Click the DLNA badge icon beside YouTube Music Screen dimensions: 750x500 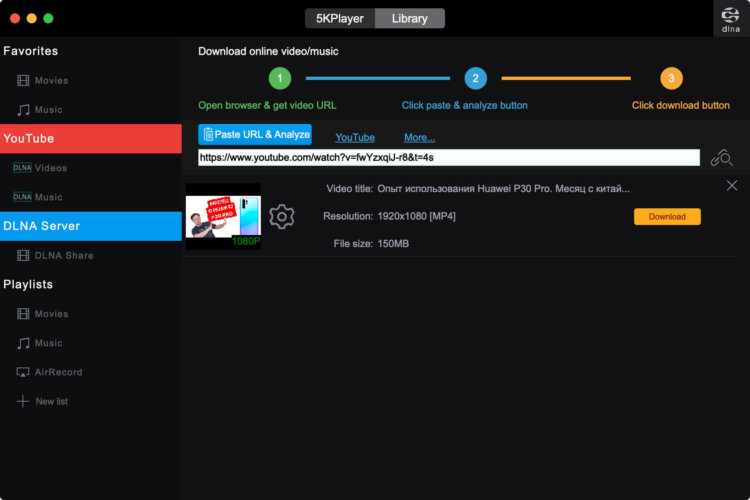(22, 197)
